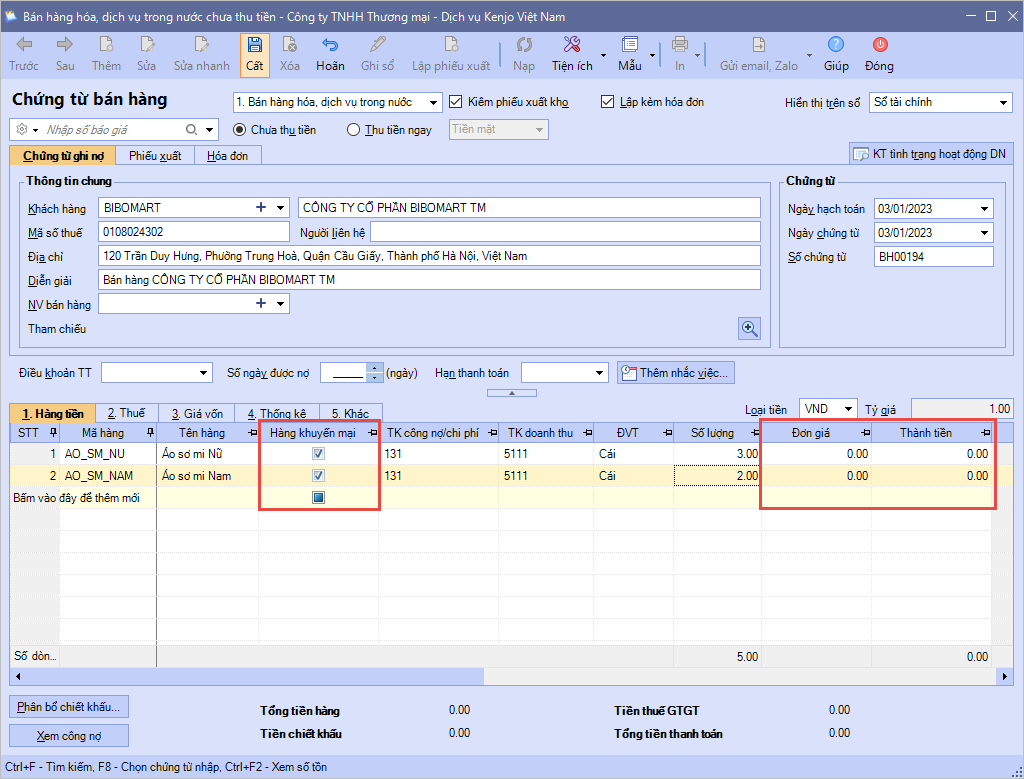This screenshot has width=1024, height=779.
Task: Click the Diễn giải text field
Action: tap(429, 280)
